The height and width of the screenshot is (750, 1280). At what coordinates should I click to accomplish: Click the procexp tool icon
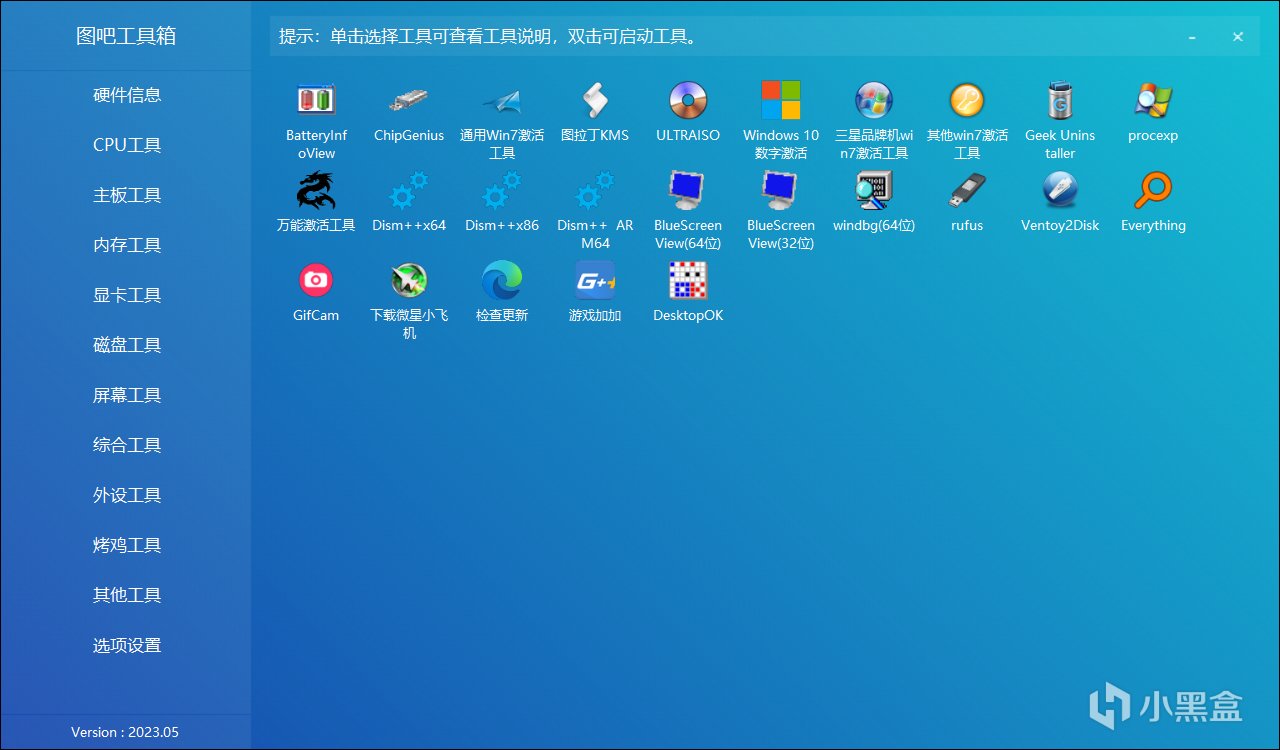(x=1153, y=100)
